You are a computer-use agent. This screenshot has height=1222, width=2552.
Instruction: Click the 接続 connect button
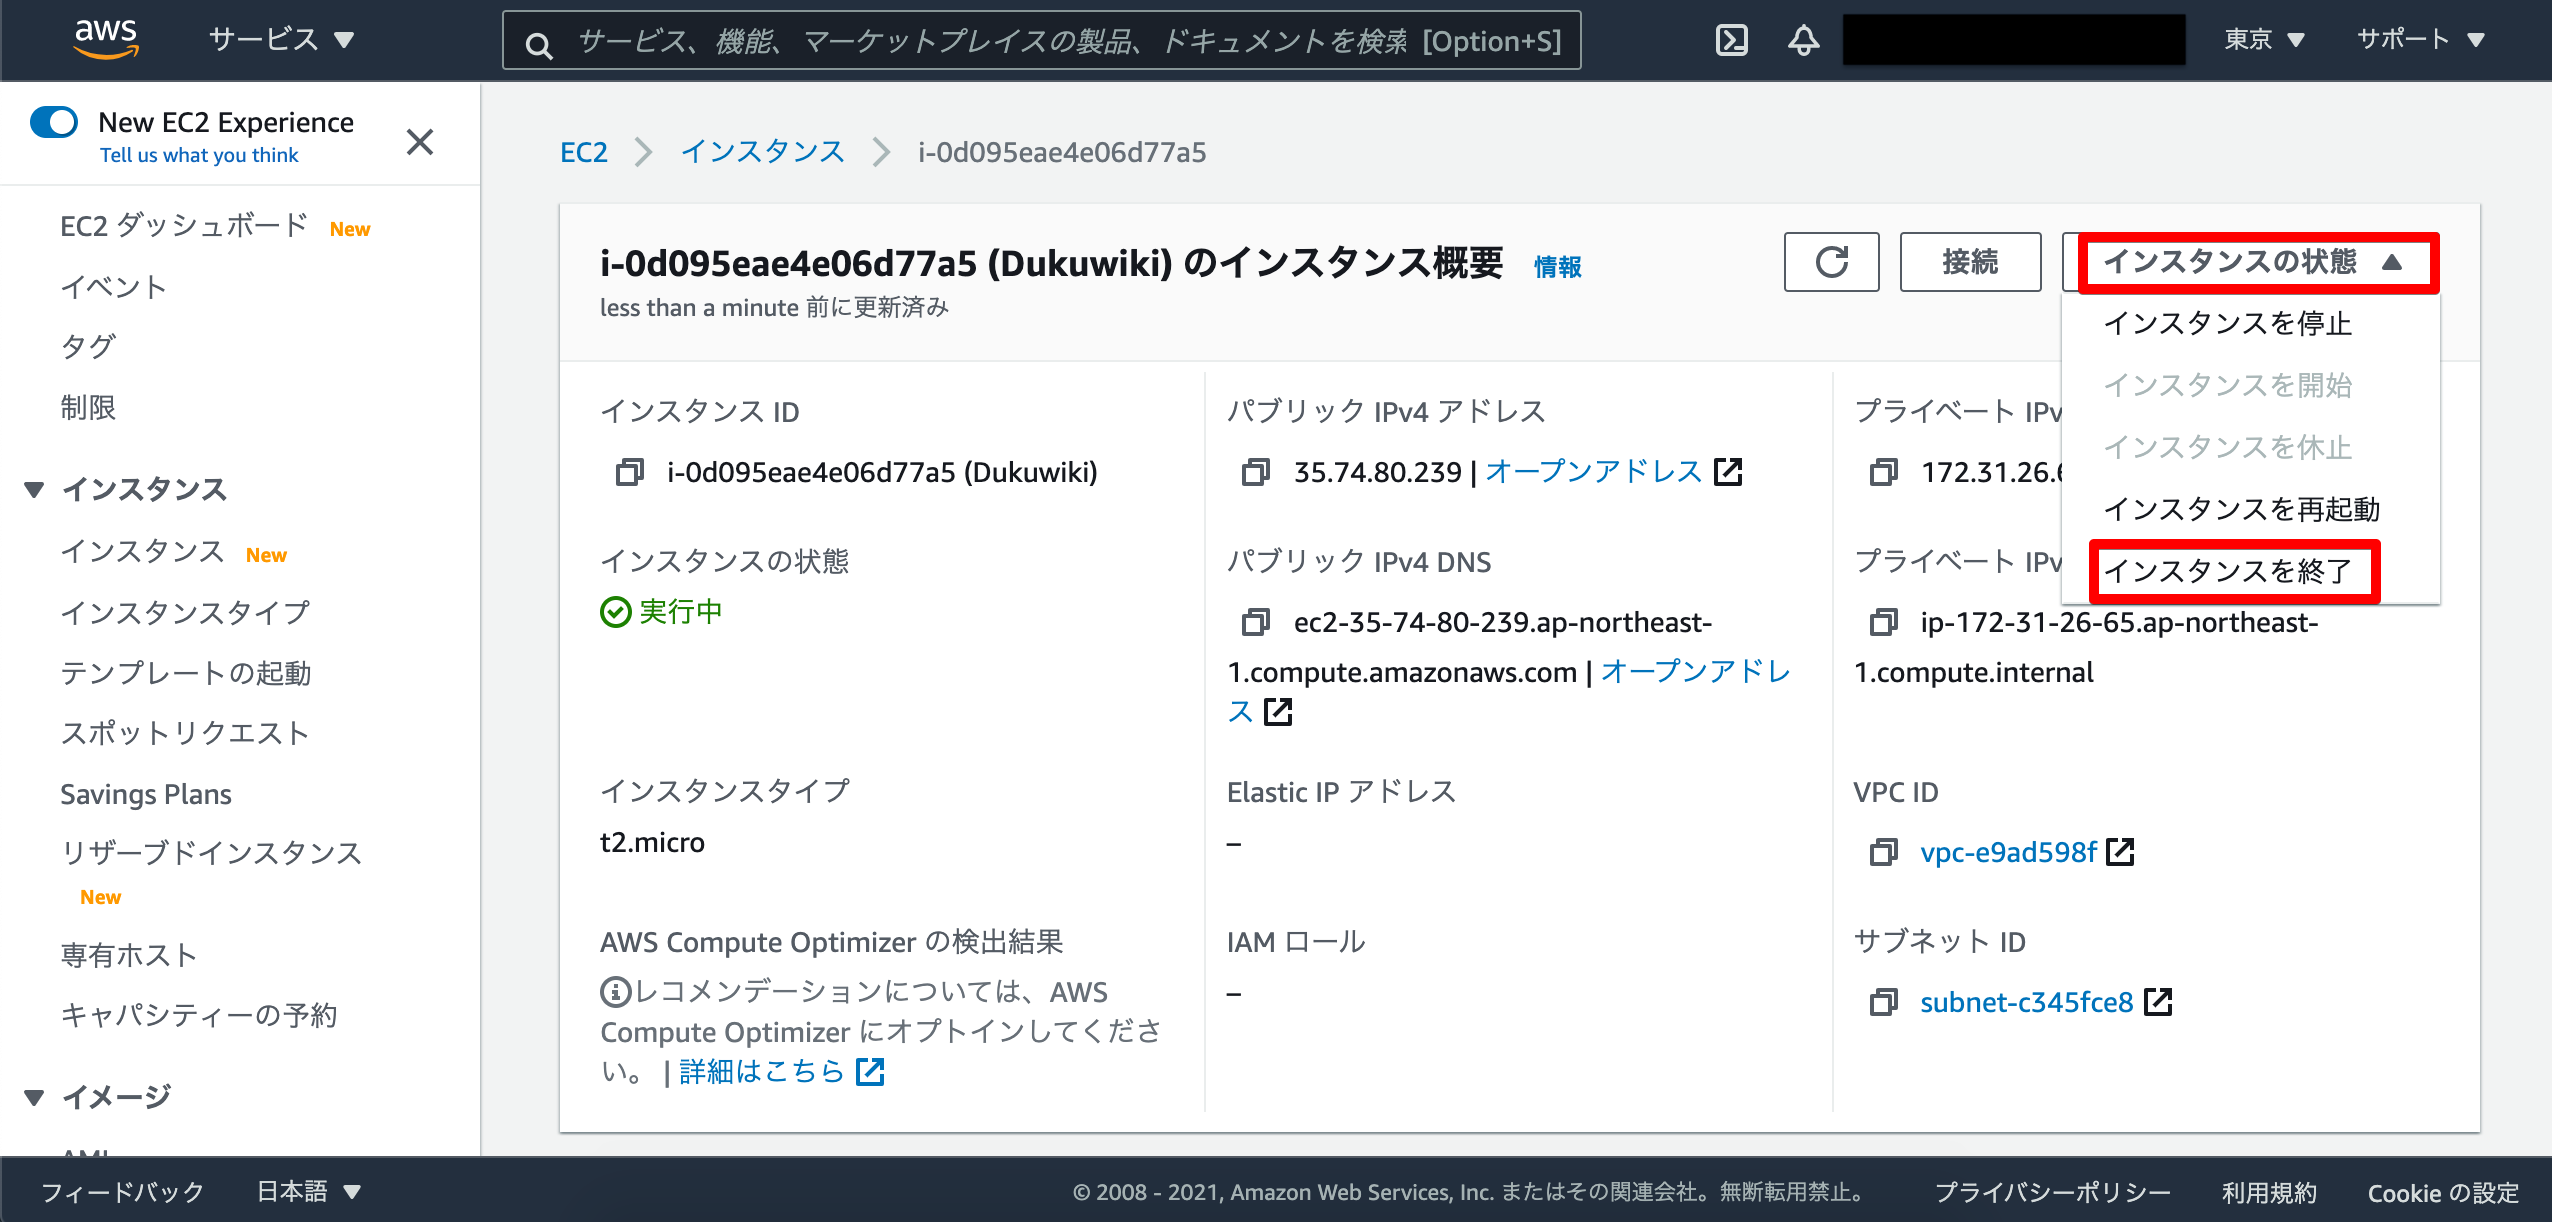point(1970,262)
